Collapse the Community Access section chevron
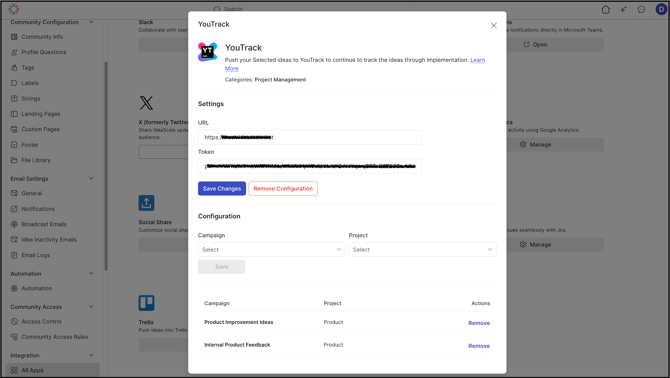The height and width of the screenshot is (378, 670). (x=91, y=307)
